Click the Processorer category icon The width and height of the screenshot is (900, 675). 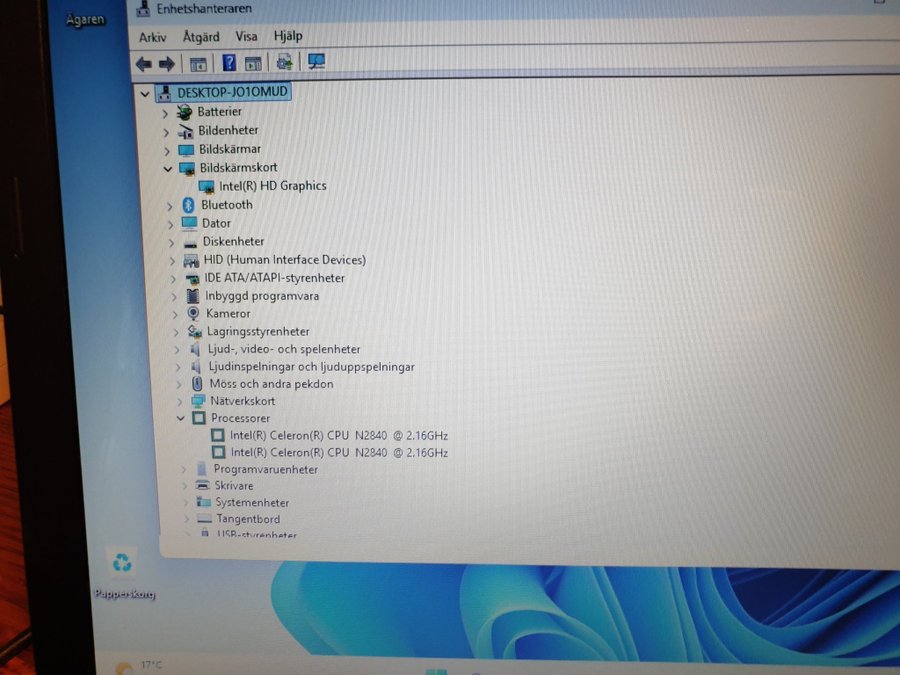[x=199, y=418]
